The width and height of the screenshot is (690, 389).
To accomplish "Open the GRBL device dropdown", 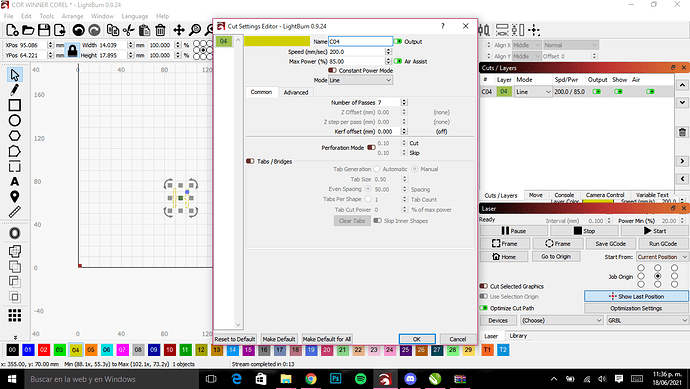I will tap(647, 320).
